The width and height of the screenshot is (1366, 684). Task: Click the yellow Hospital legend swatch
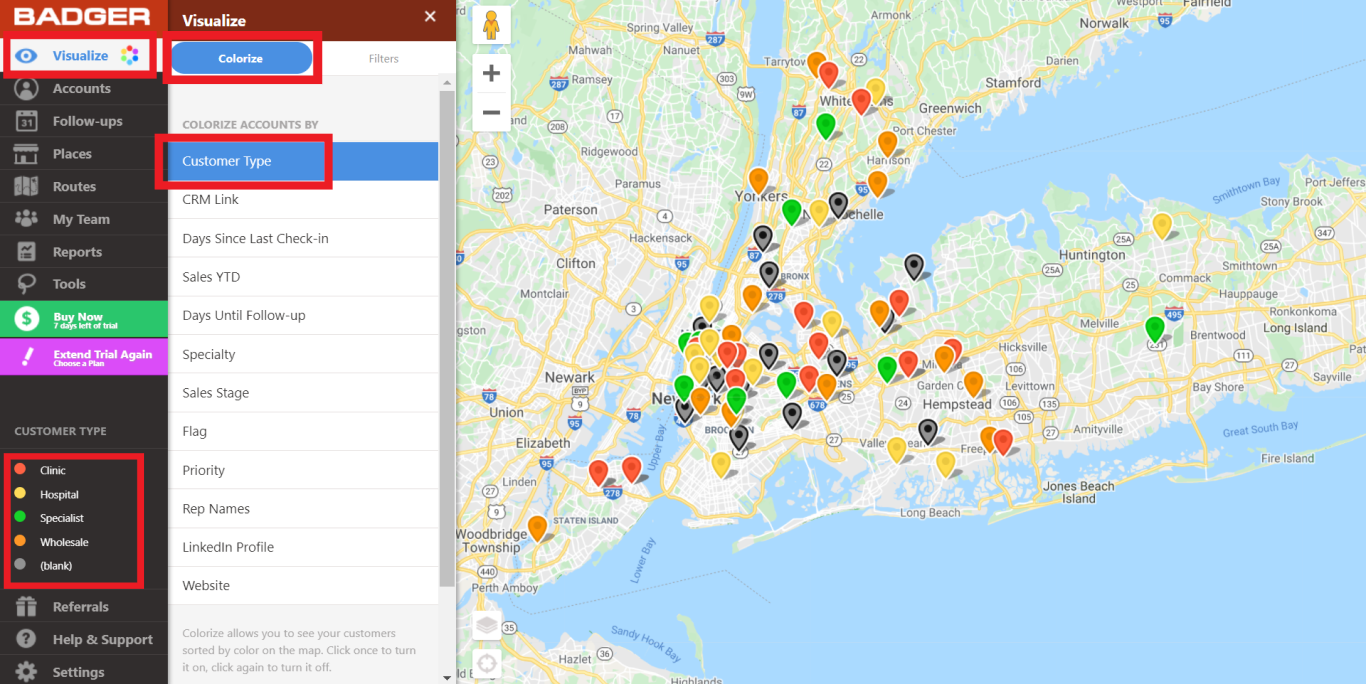(20, 494)
